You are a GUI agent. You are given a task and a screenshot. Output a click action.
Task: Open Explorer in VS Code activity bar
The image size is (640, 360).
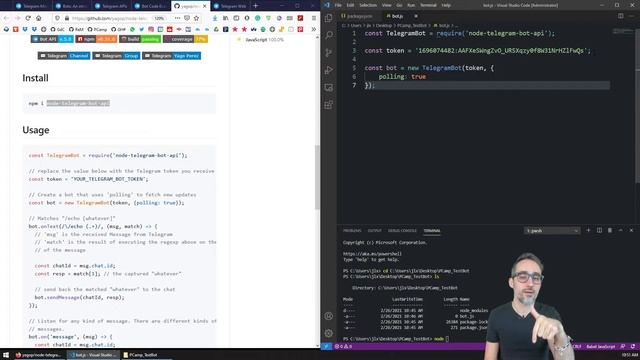[x=329, y=18]
